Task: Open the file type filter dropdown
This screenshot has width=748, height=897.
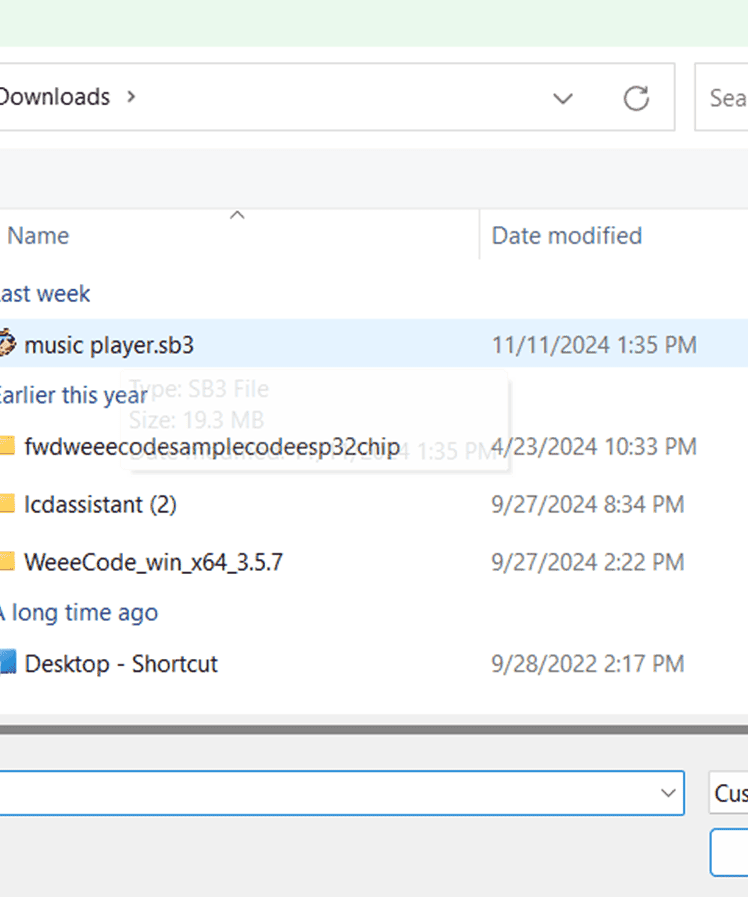Action: click(728, 793)
